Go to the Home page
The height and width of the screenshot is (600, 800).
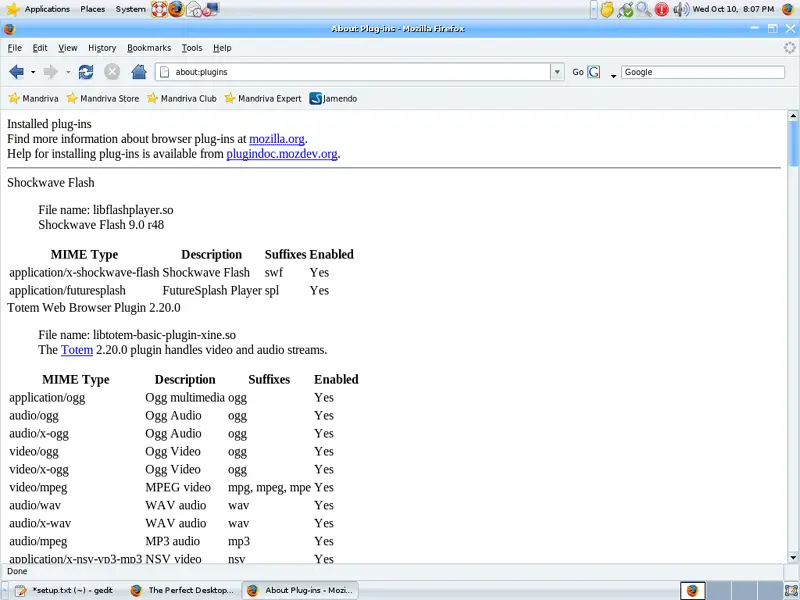139,71
